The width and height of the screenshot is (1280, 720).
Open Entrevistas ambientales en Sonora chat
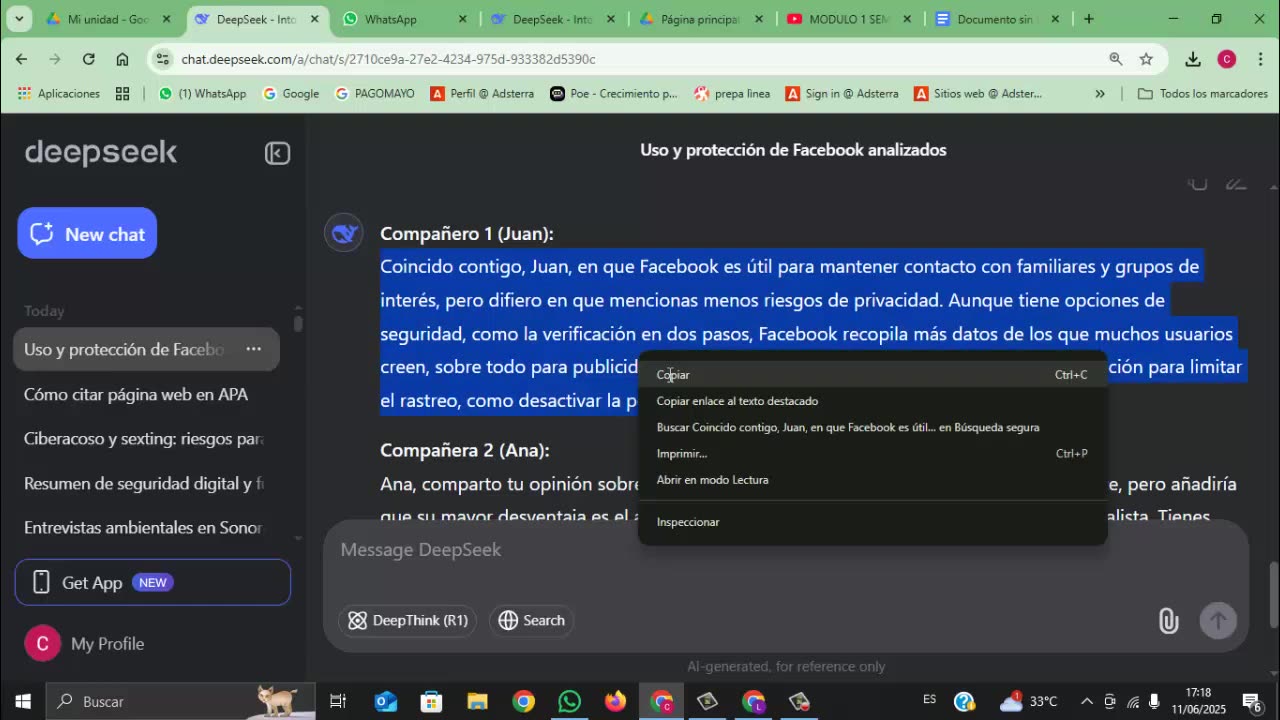[146, 527]
